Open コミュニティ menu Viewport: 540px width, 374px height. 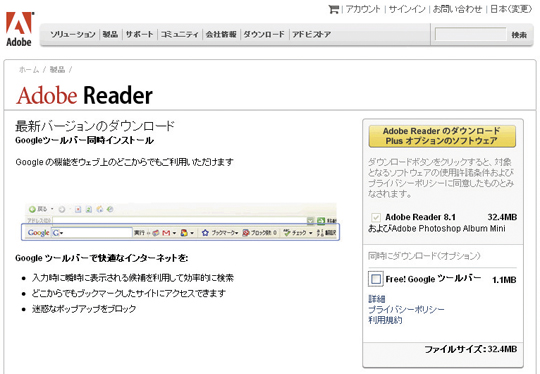click(179, 34)
